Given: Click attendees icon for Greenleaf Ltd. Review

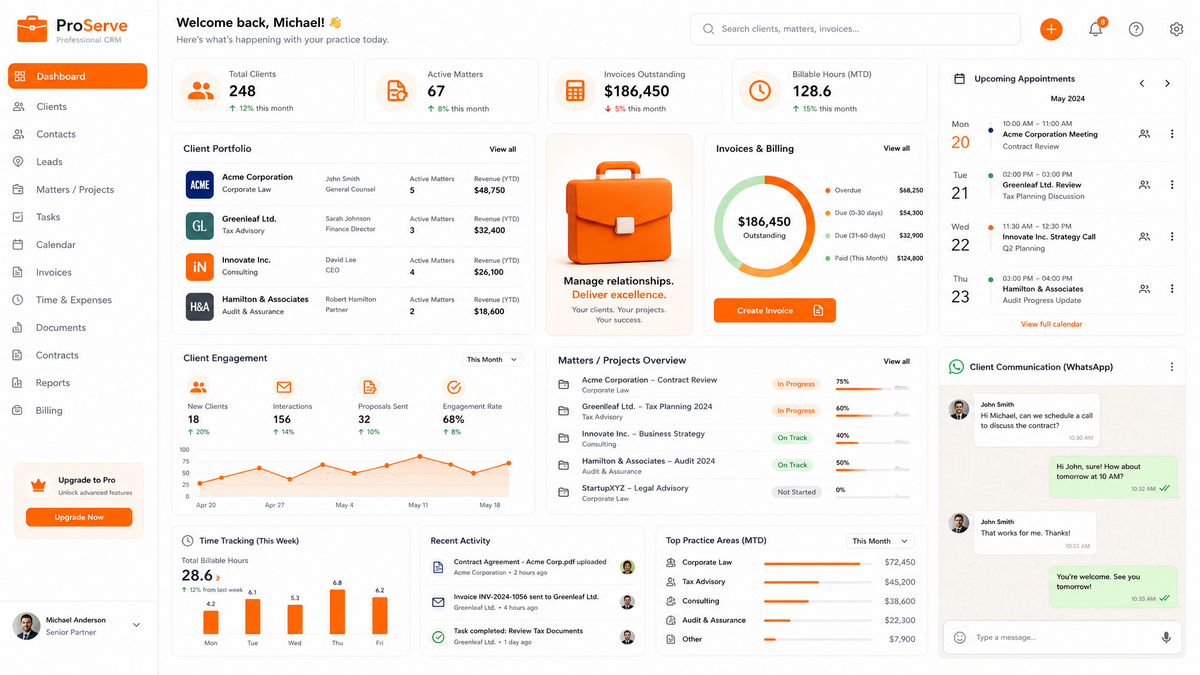Looking at the screenshot, I should coord(1144,184).
